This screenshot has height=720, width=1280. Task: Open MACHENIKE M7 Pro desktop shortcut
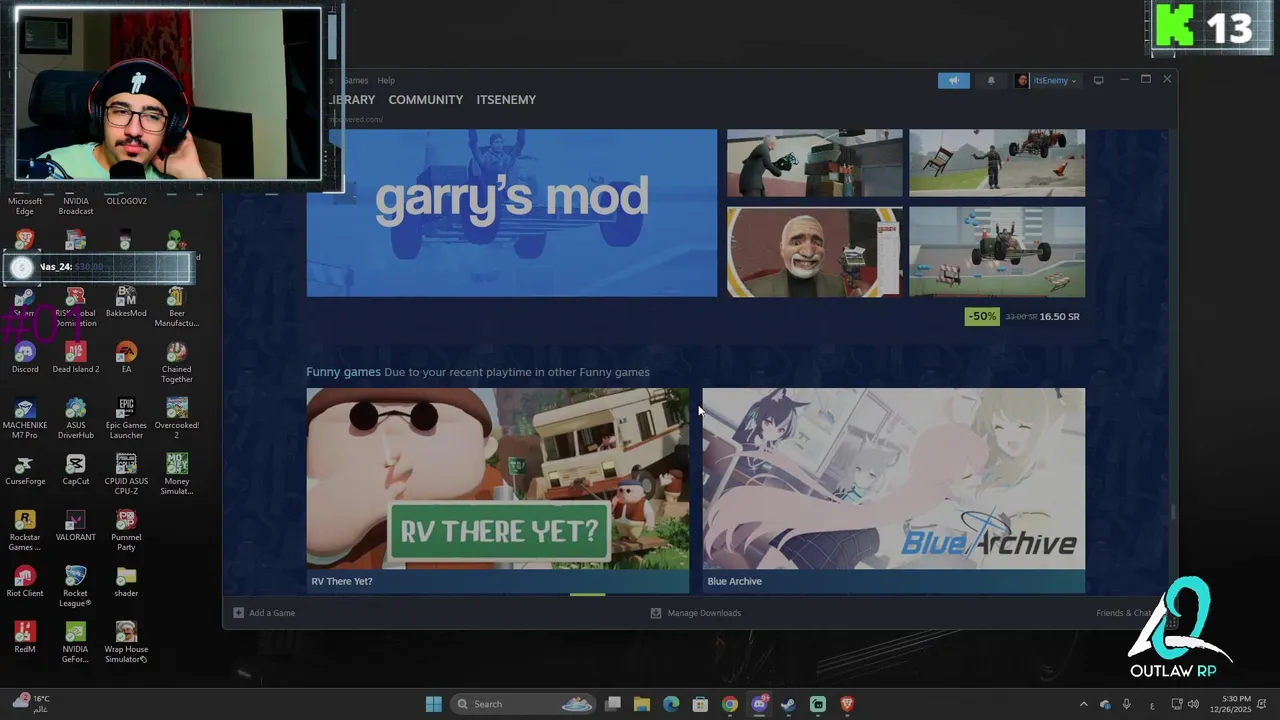[x=25, y=418]
